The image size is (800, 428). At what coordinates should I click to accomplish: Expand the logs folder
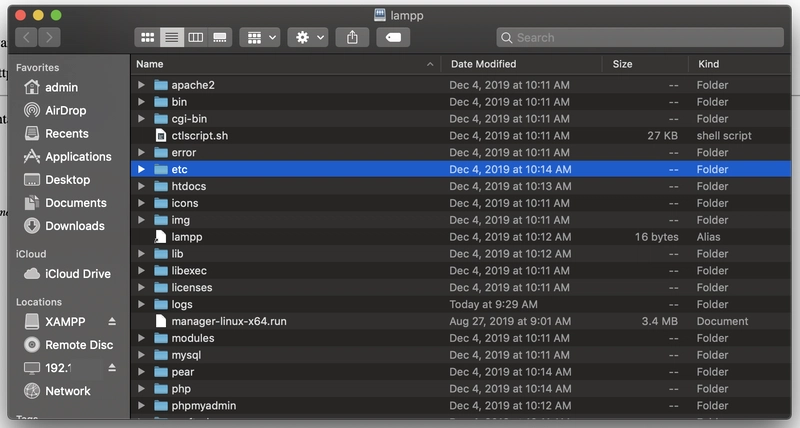(141, 304)
